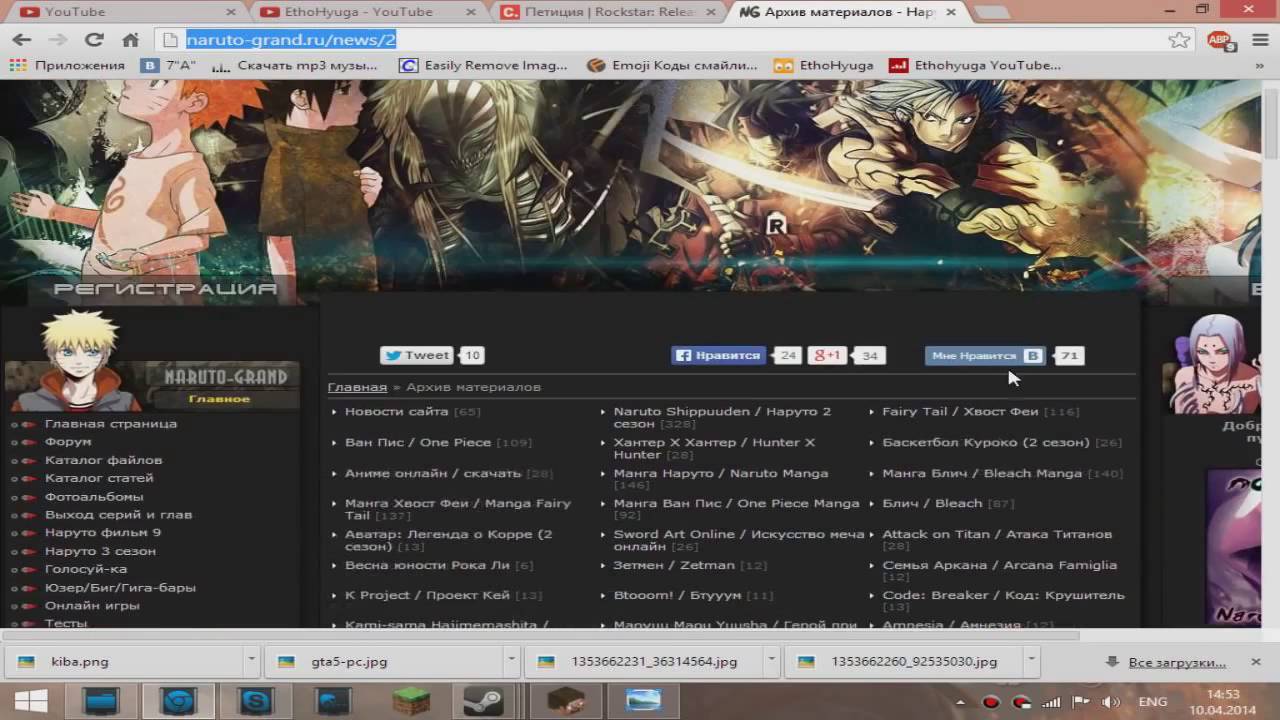1280x720 pixels.
Task: Open the Регистрация banner link
Action: [x=165, y=289]
